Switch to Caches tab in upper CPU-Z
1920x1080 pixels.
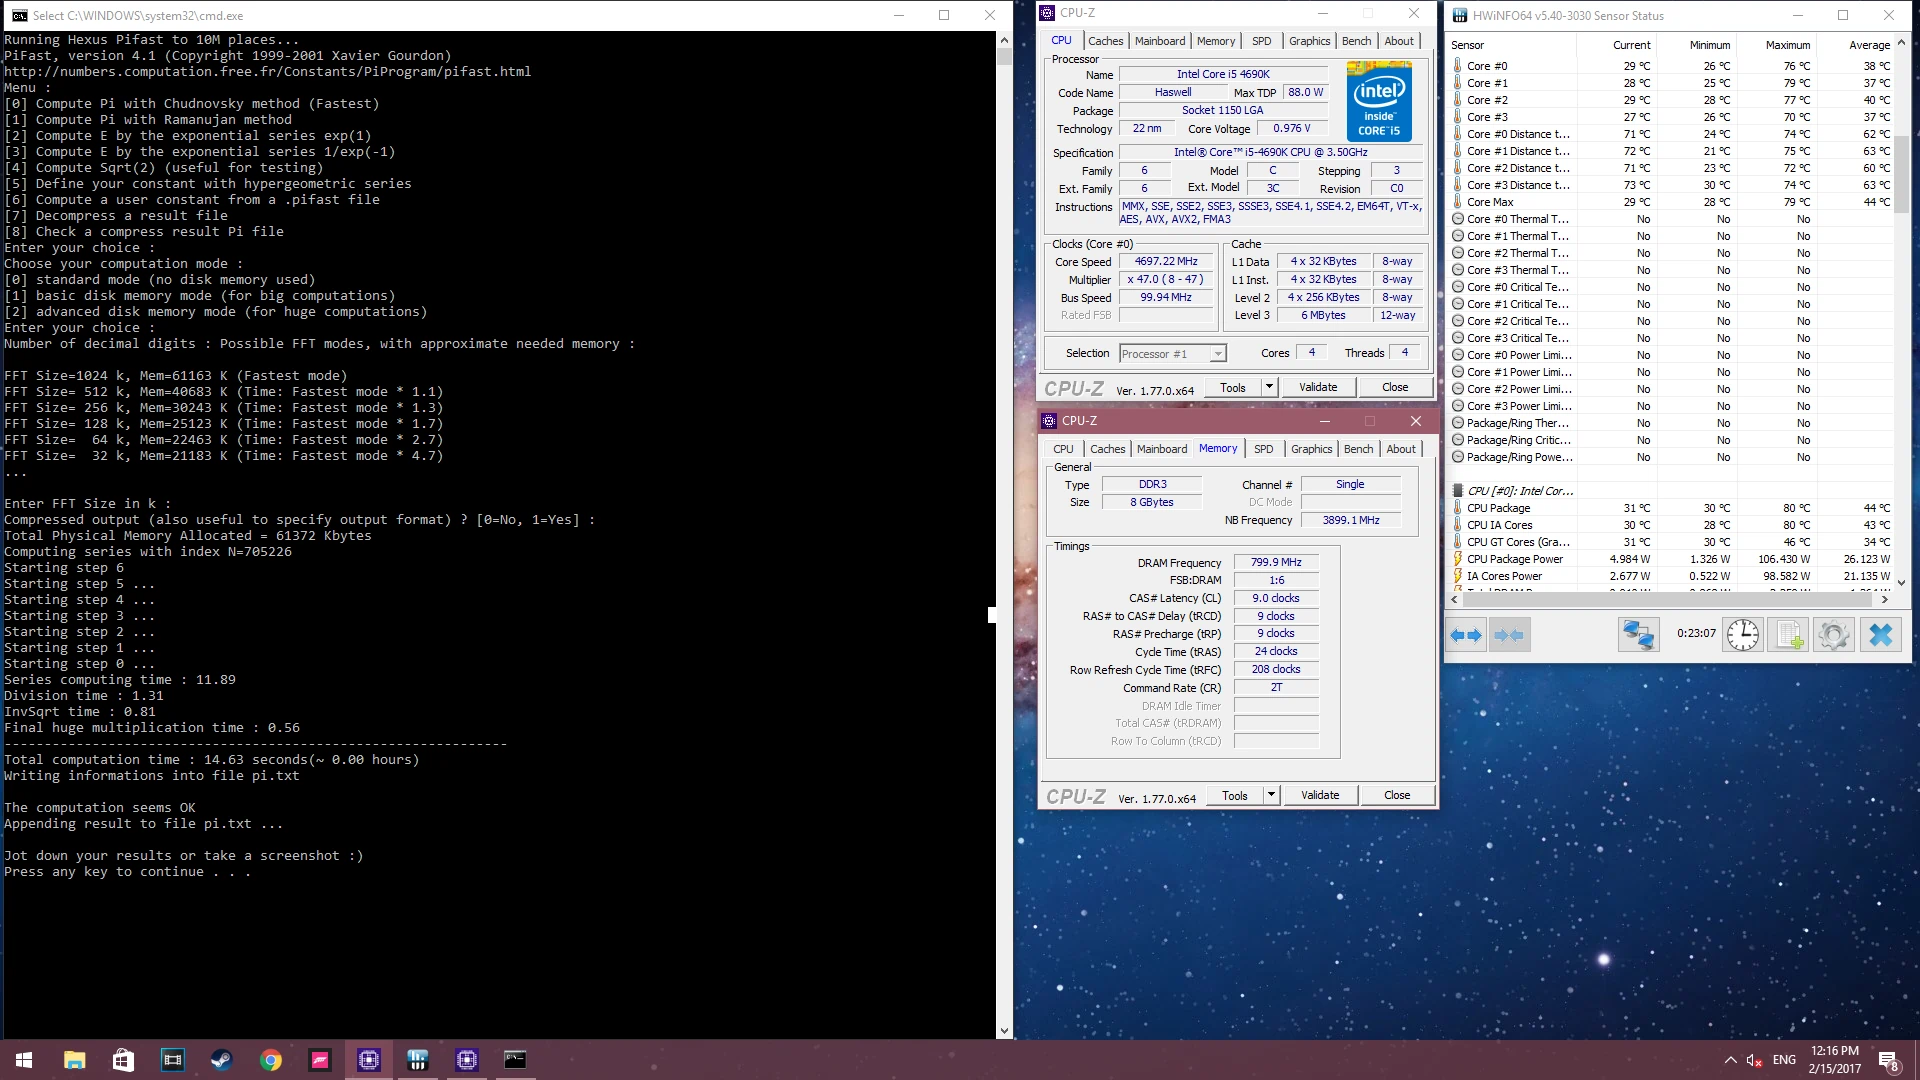(x=1105, y=41)
